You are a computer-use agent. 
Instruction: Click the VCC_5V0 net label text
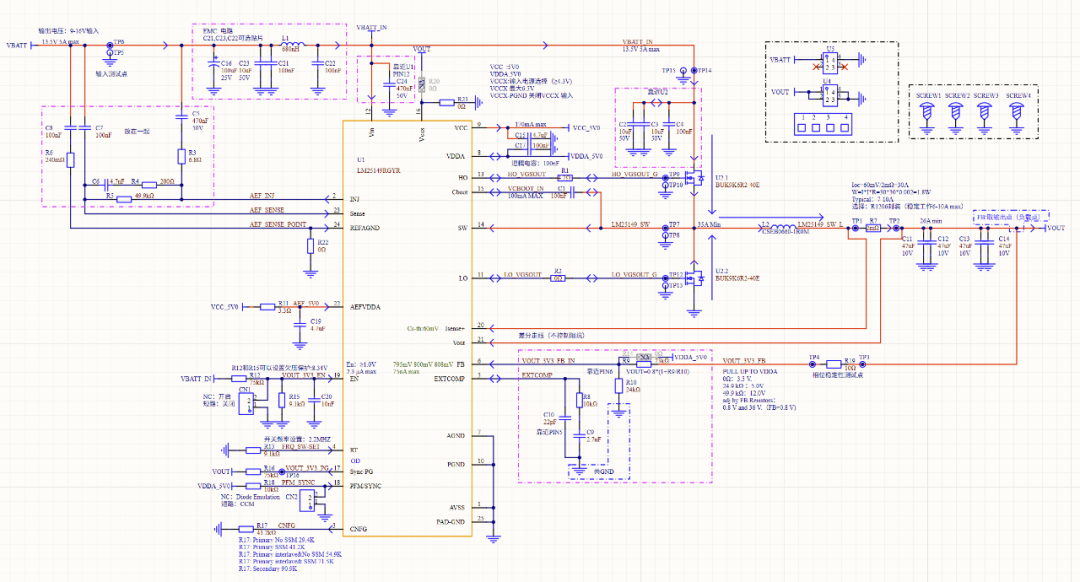point(585,128)
